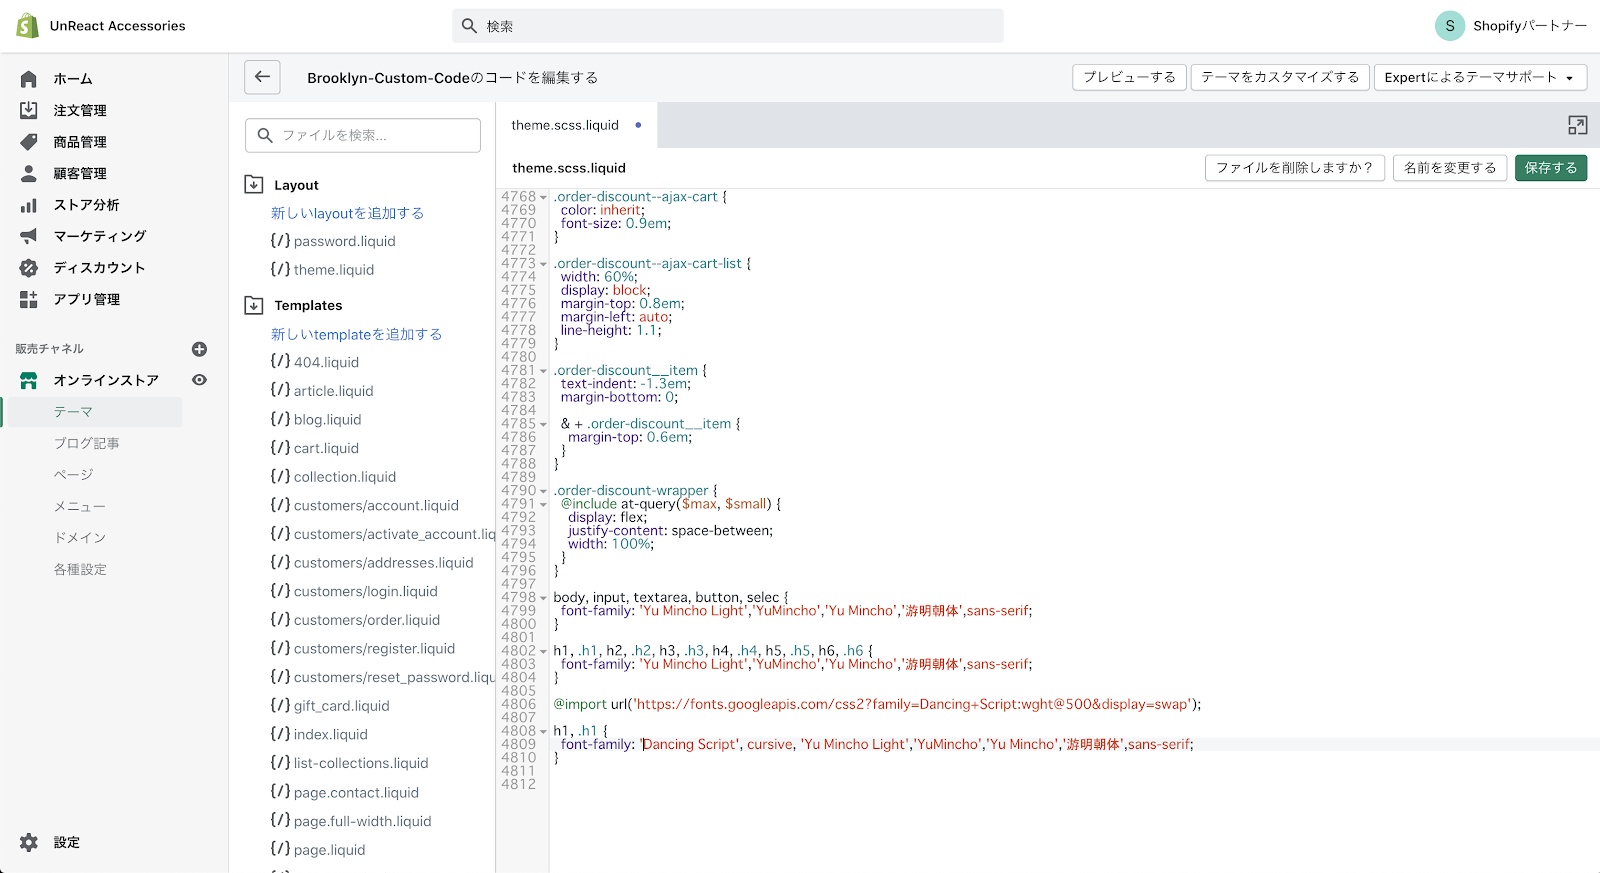Click the Shopify logo icon
Screen dimensions: 1600x873
27,26
